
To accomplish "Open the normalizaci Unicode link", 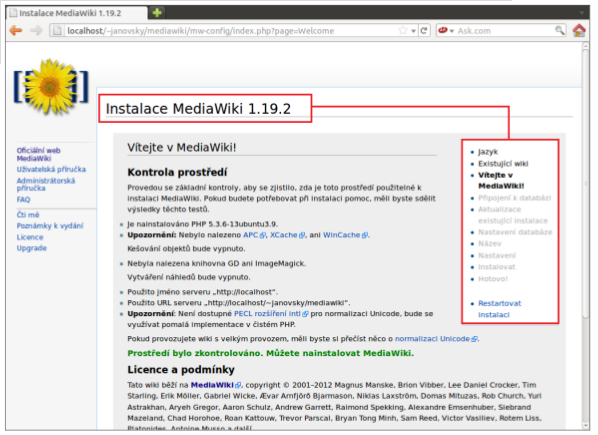I will [436, 339].
